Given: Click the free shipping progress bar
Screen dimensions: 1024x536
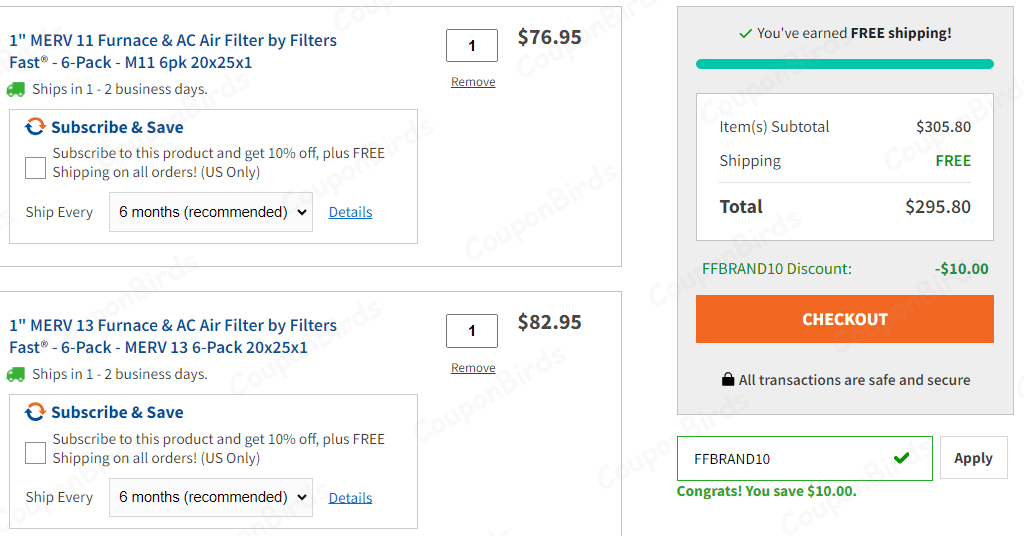Looking at the screenshot, I should click(x=845, y=64).
